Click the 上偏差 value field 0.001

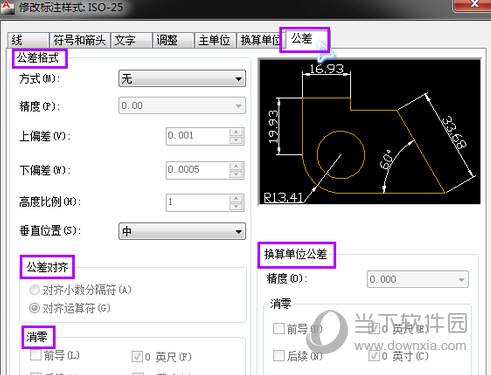click(x=198, y=136)
